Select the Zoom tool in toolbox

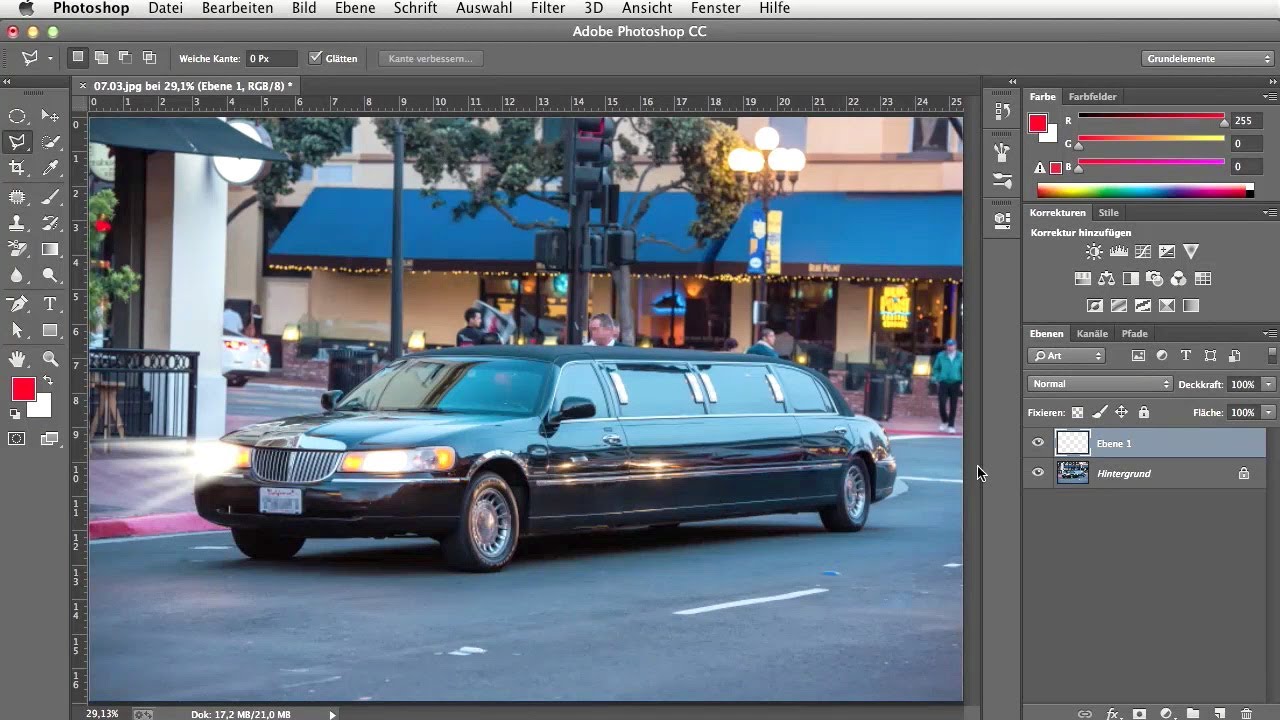(x=50, y=359)
